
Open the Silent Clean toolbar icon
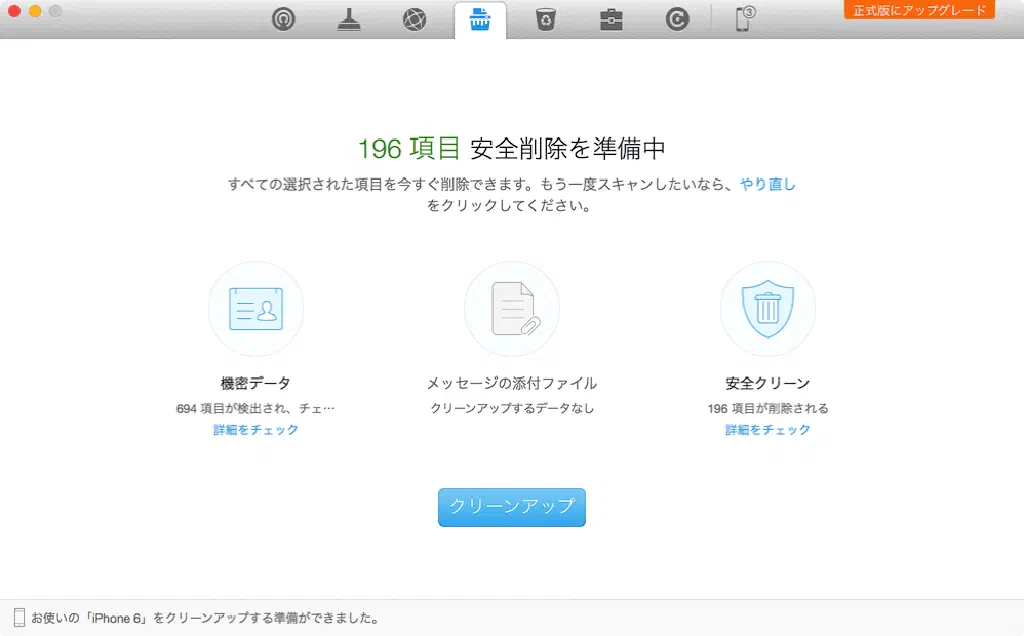[x=284, y=19]
